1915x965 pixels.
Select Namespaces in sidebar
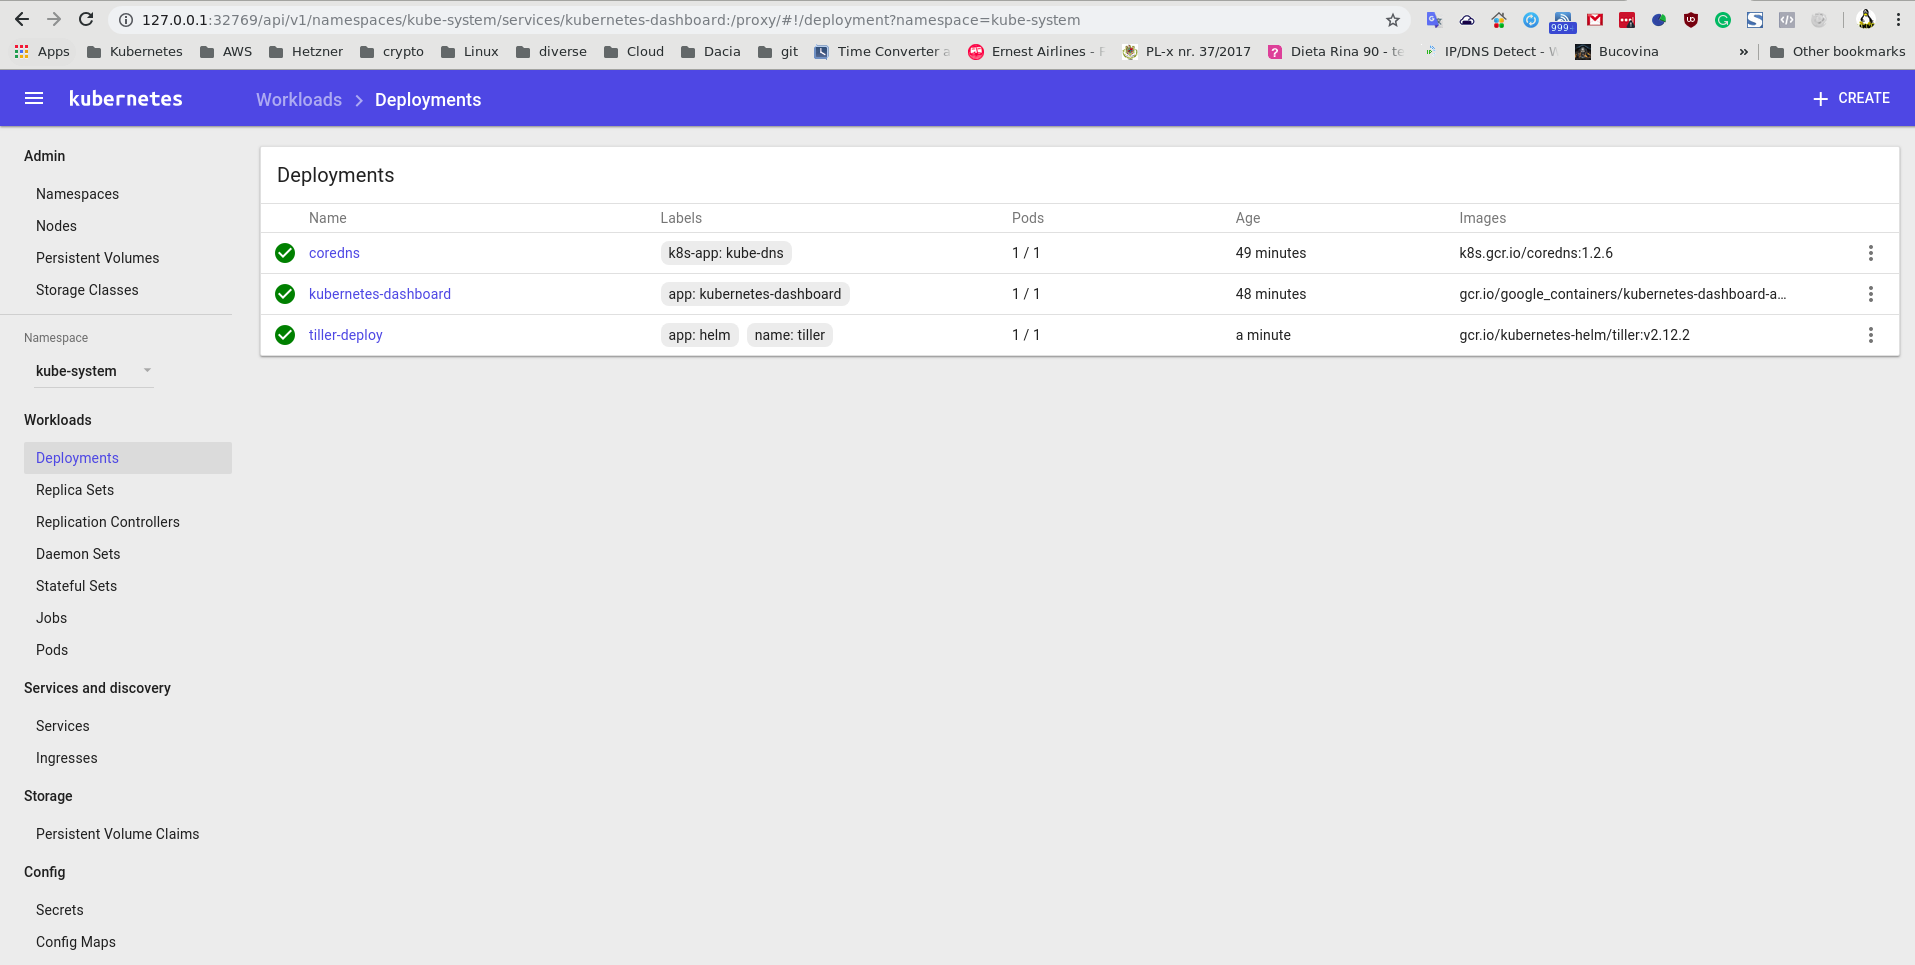click(77, 194)
